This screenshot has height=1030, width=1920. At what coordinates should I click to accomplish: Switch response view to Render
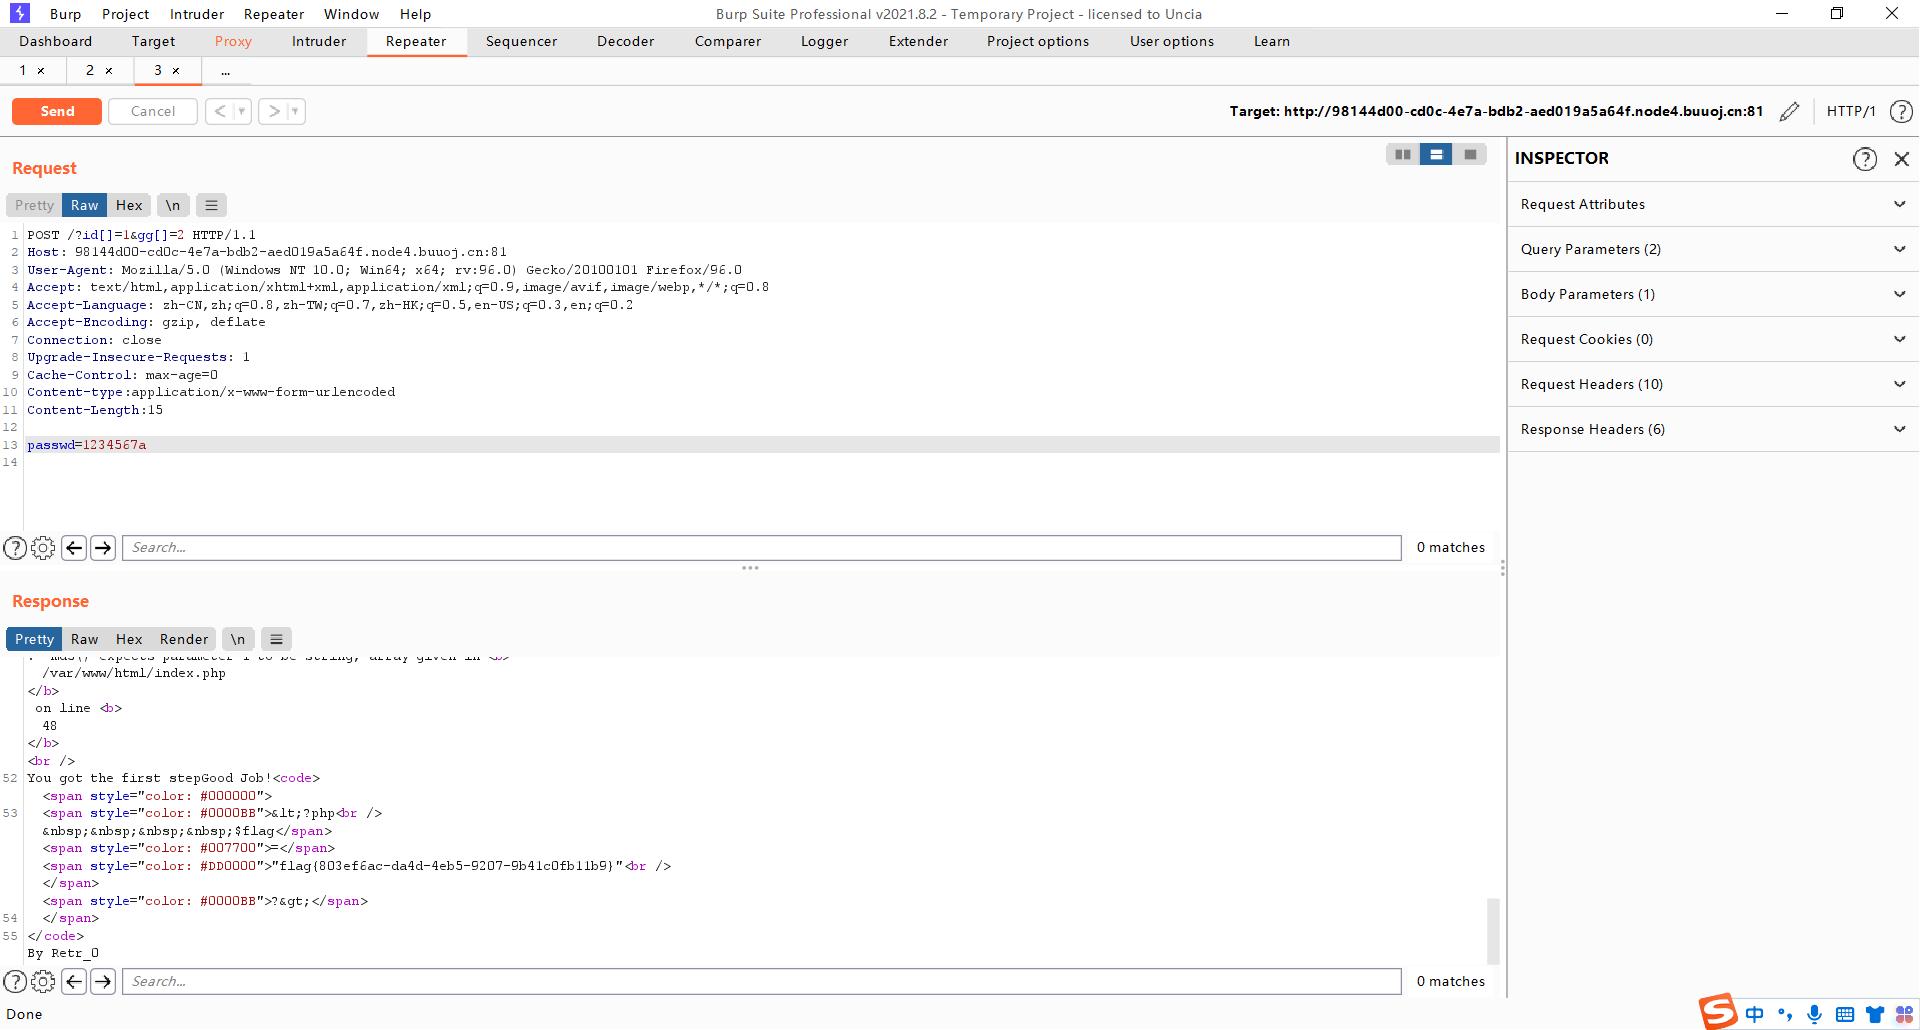[x=184, y=639]
